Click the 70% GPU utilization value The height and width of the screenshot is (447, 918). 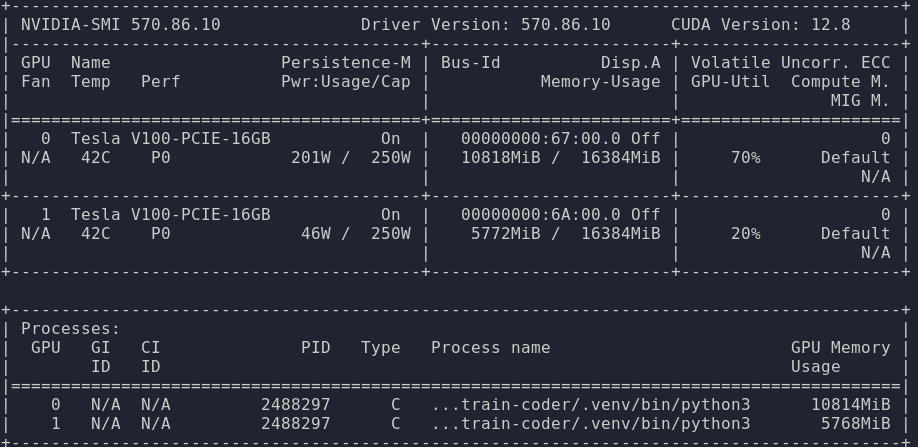click(746, 158)
